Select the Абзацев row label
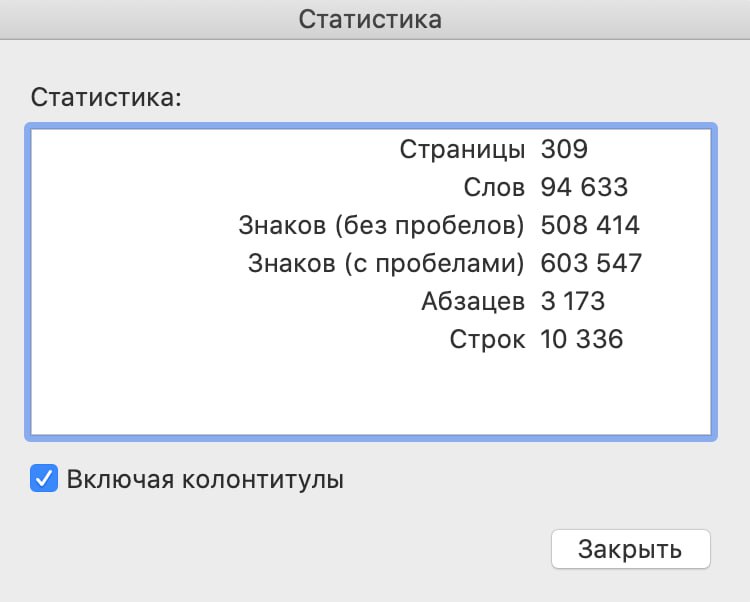 pyautogui.click(x=473, y=302)
